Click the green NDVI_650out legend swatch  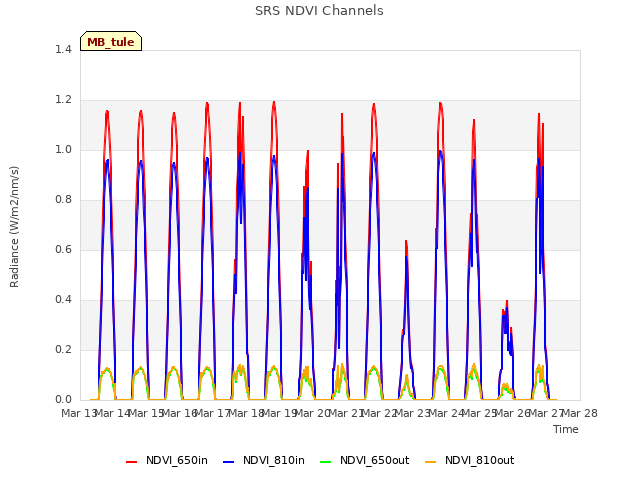point(326,462)
